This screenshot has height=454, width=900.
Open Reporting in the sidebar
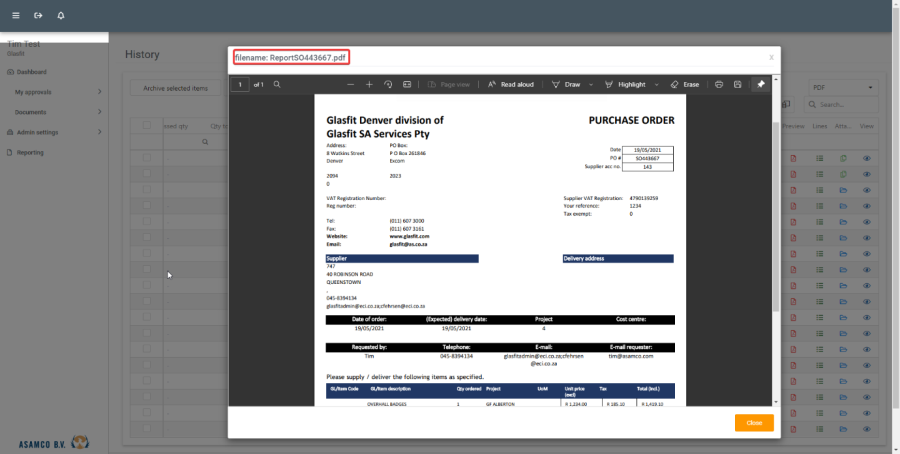29,152
